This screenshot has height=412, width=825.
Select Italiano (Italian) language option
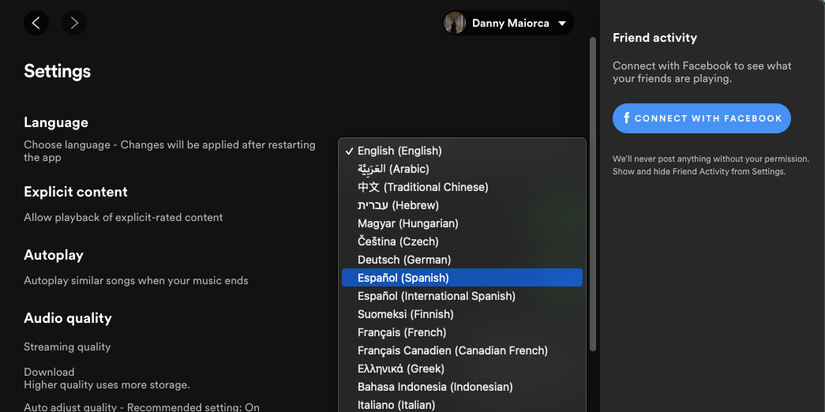[462, 405]
